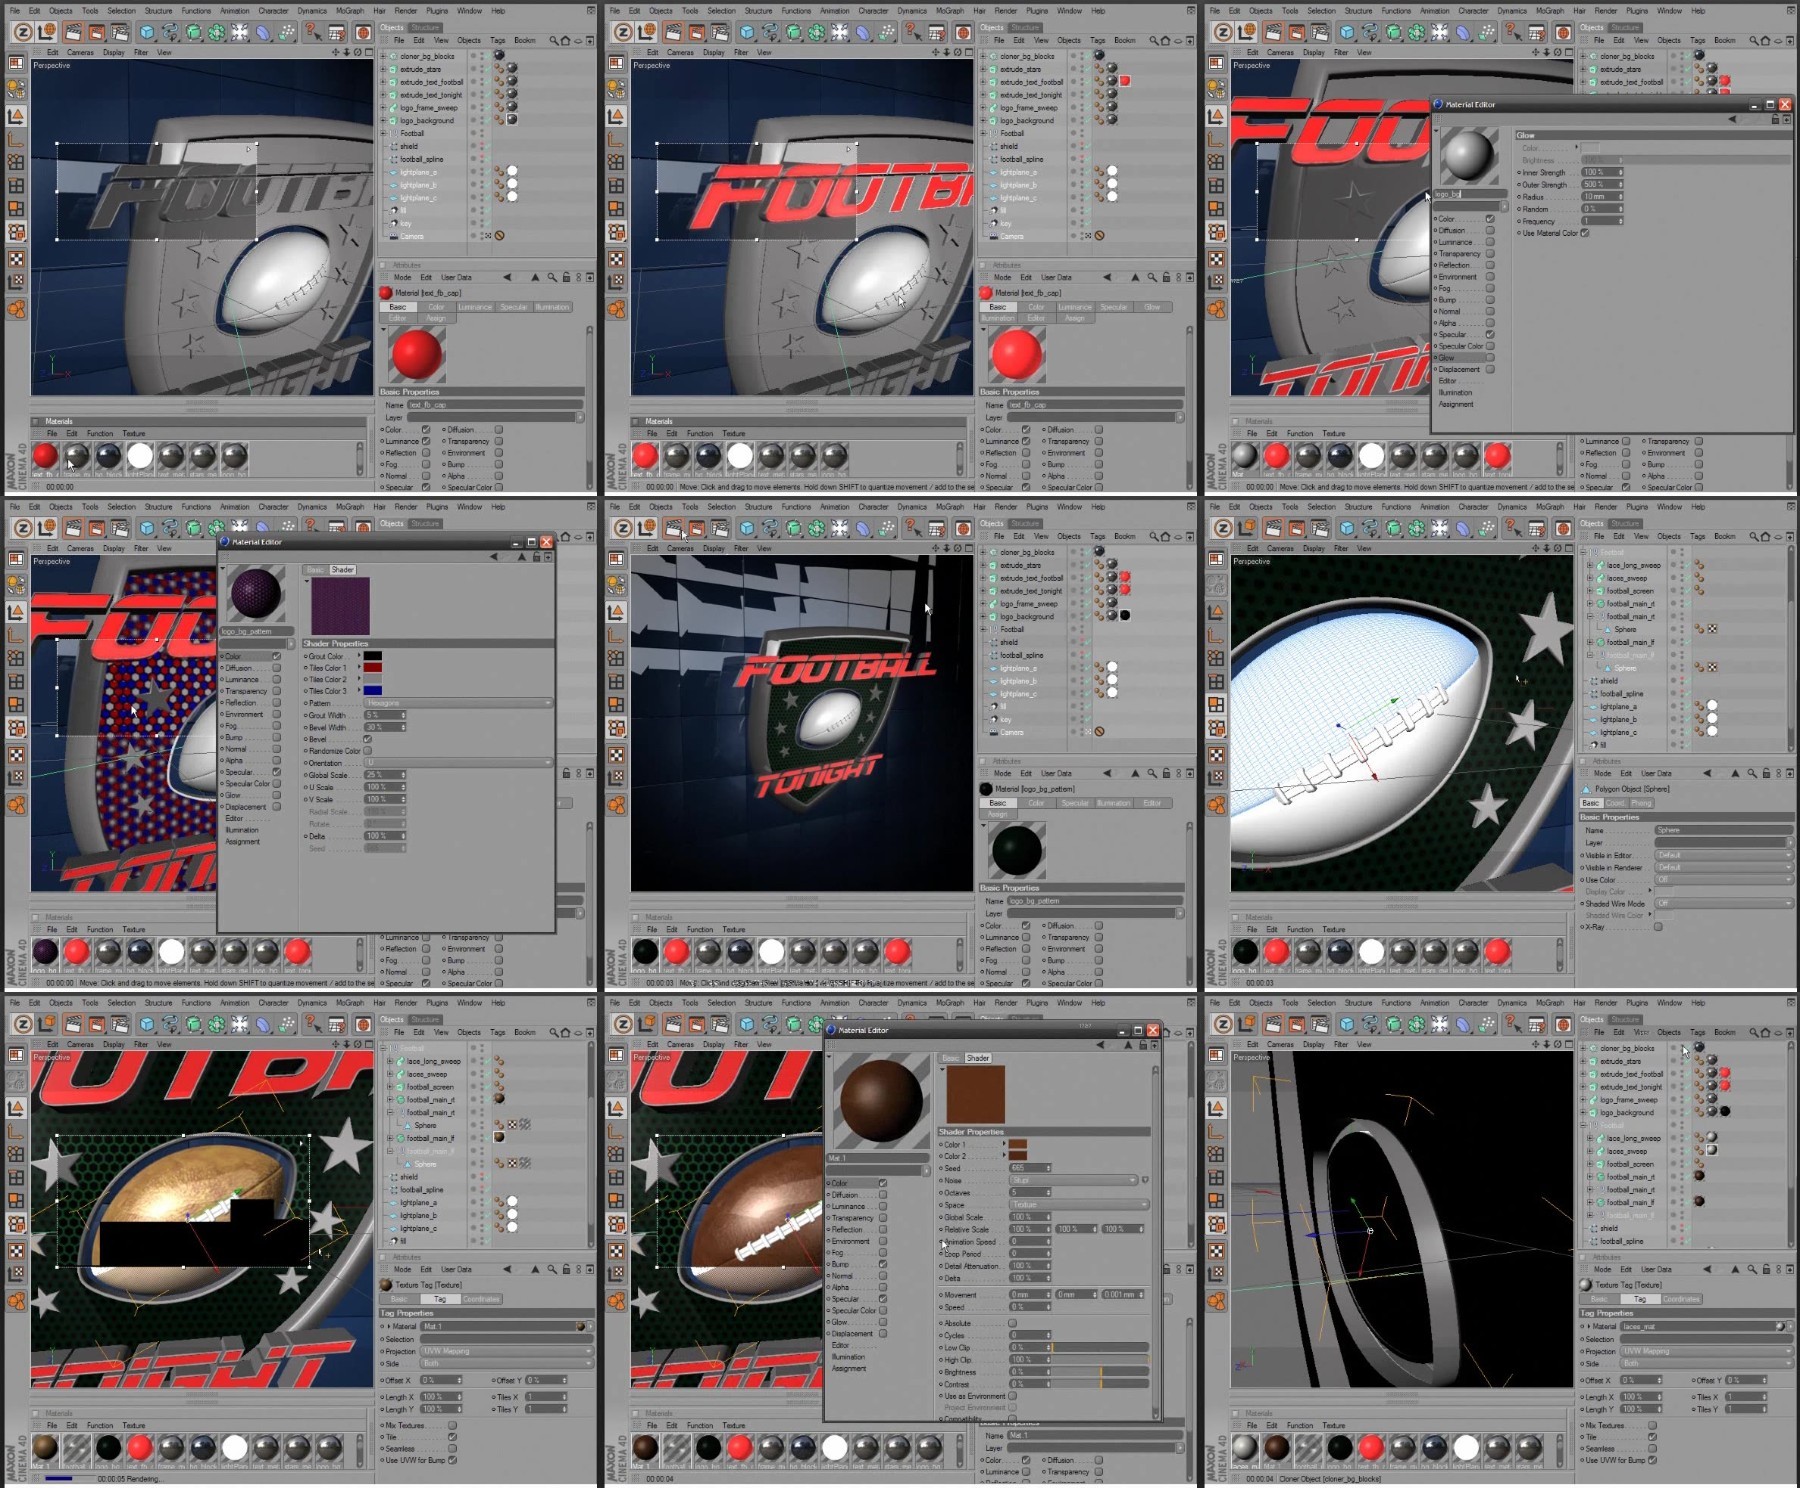The image size is (1800, 1488).
Task: Open the Orientation dropdown in Tiles shader editor
Action: click(x=458, y=763)
